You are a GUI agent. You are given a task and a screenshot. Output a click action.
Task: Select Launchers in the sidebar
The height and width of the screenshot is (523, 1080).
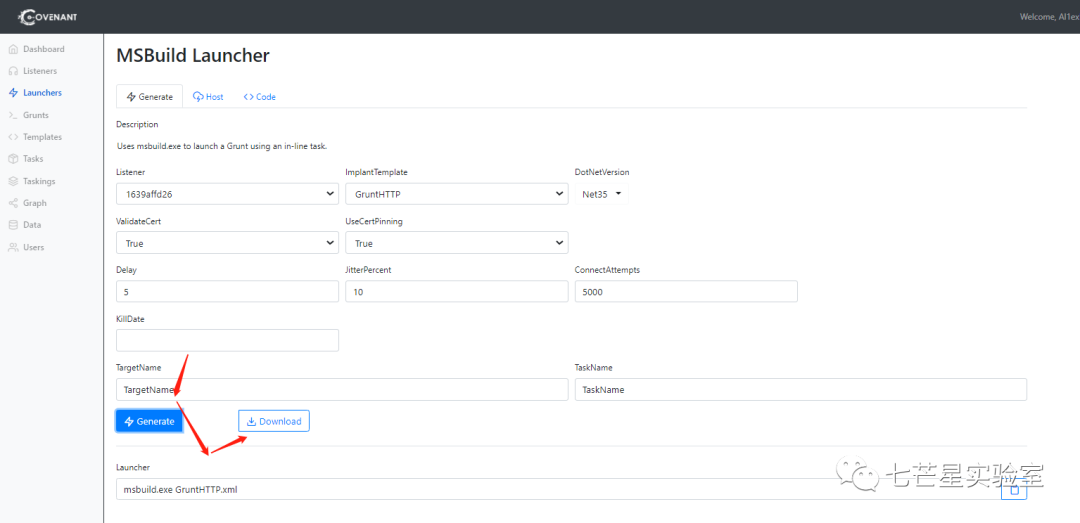[42, 92]
